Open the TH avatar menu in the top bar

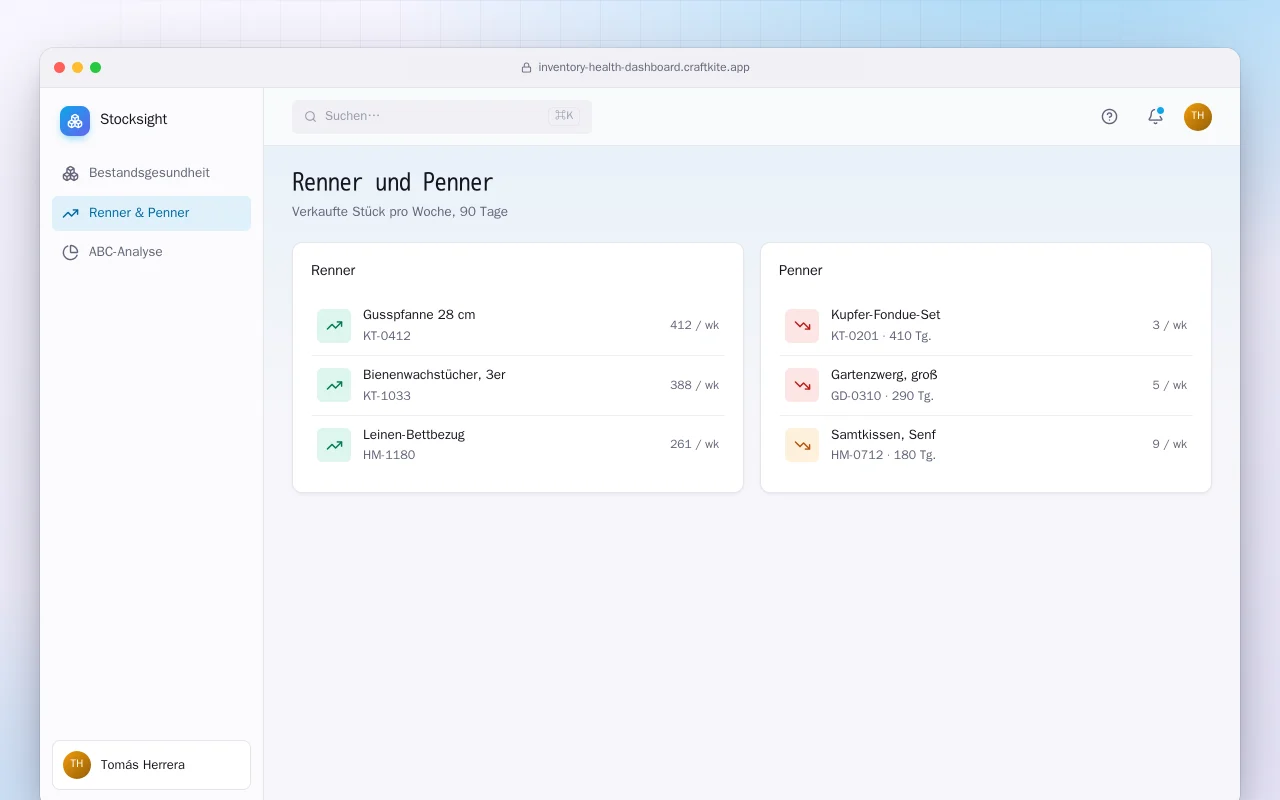coord(1198,116)
